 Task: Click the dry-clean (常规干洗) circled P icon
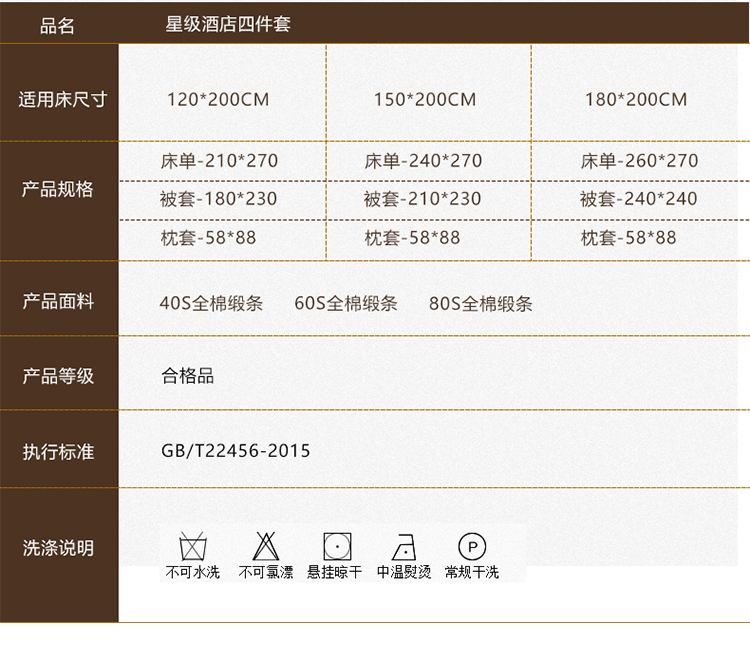[472, 546]
